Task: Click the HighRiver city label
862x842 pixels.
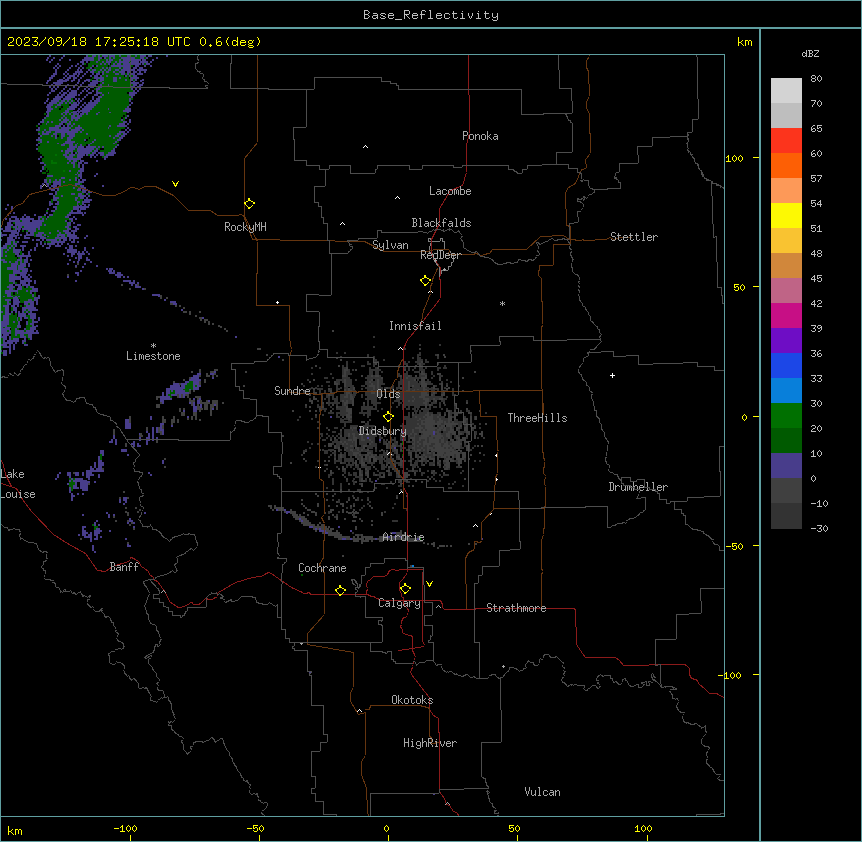Action: [430, 743]
